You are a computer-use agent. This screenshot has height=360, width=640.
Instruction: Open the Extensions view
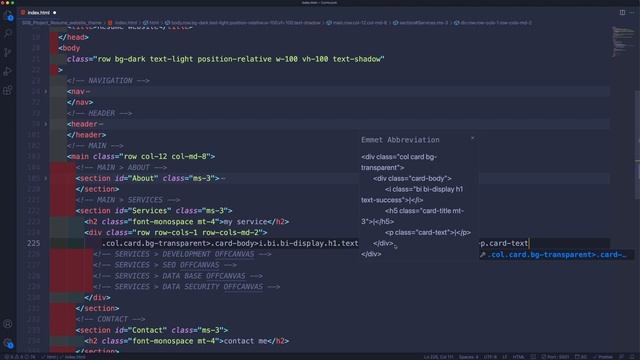tap(8, 90)
